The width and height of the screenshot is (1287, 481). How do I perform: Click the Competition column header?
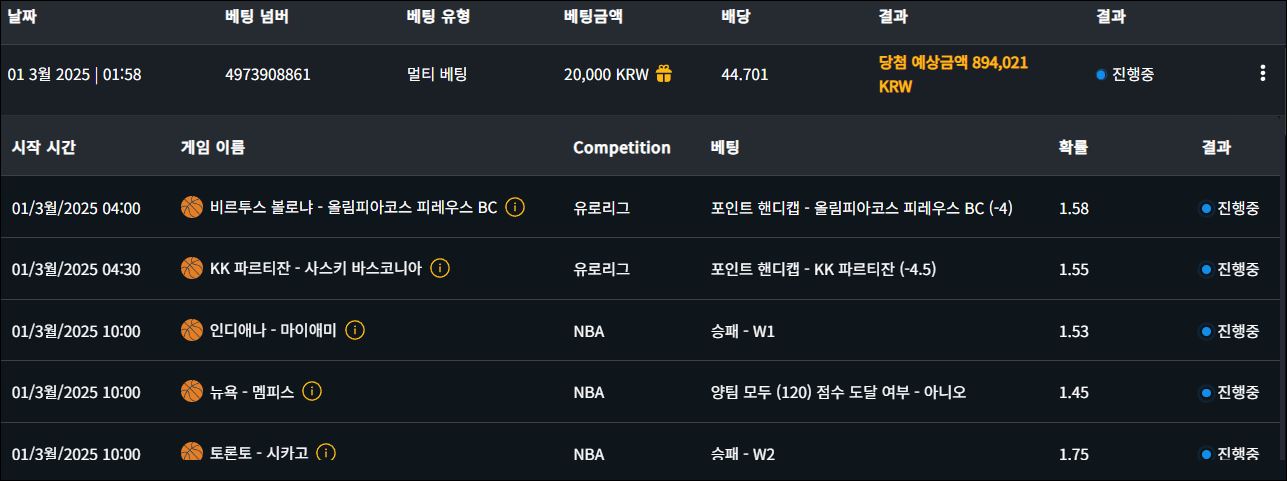(x=621, y=147)
